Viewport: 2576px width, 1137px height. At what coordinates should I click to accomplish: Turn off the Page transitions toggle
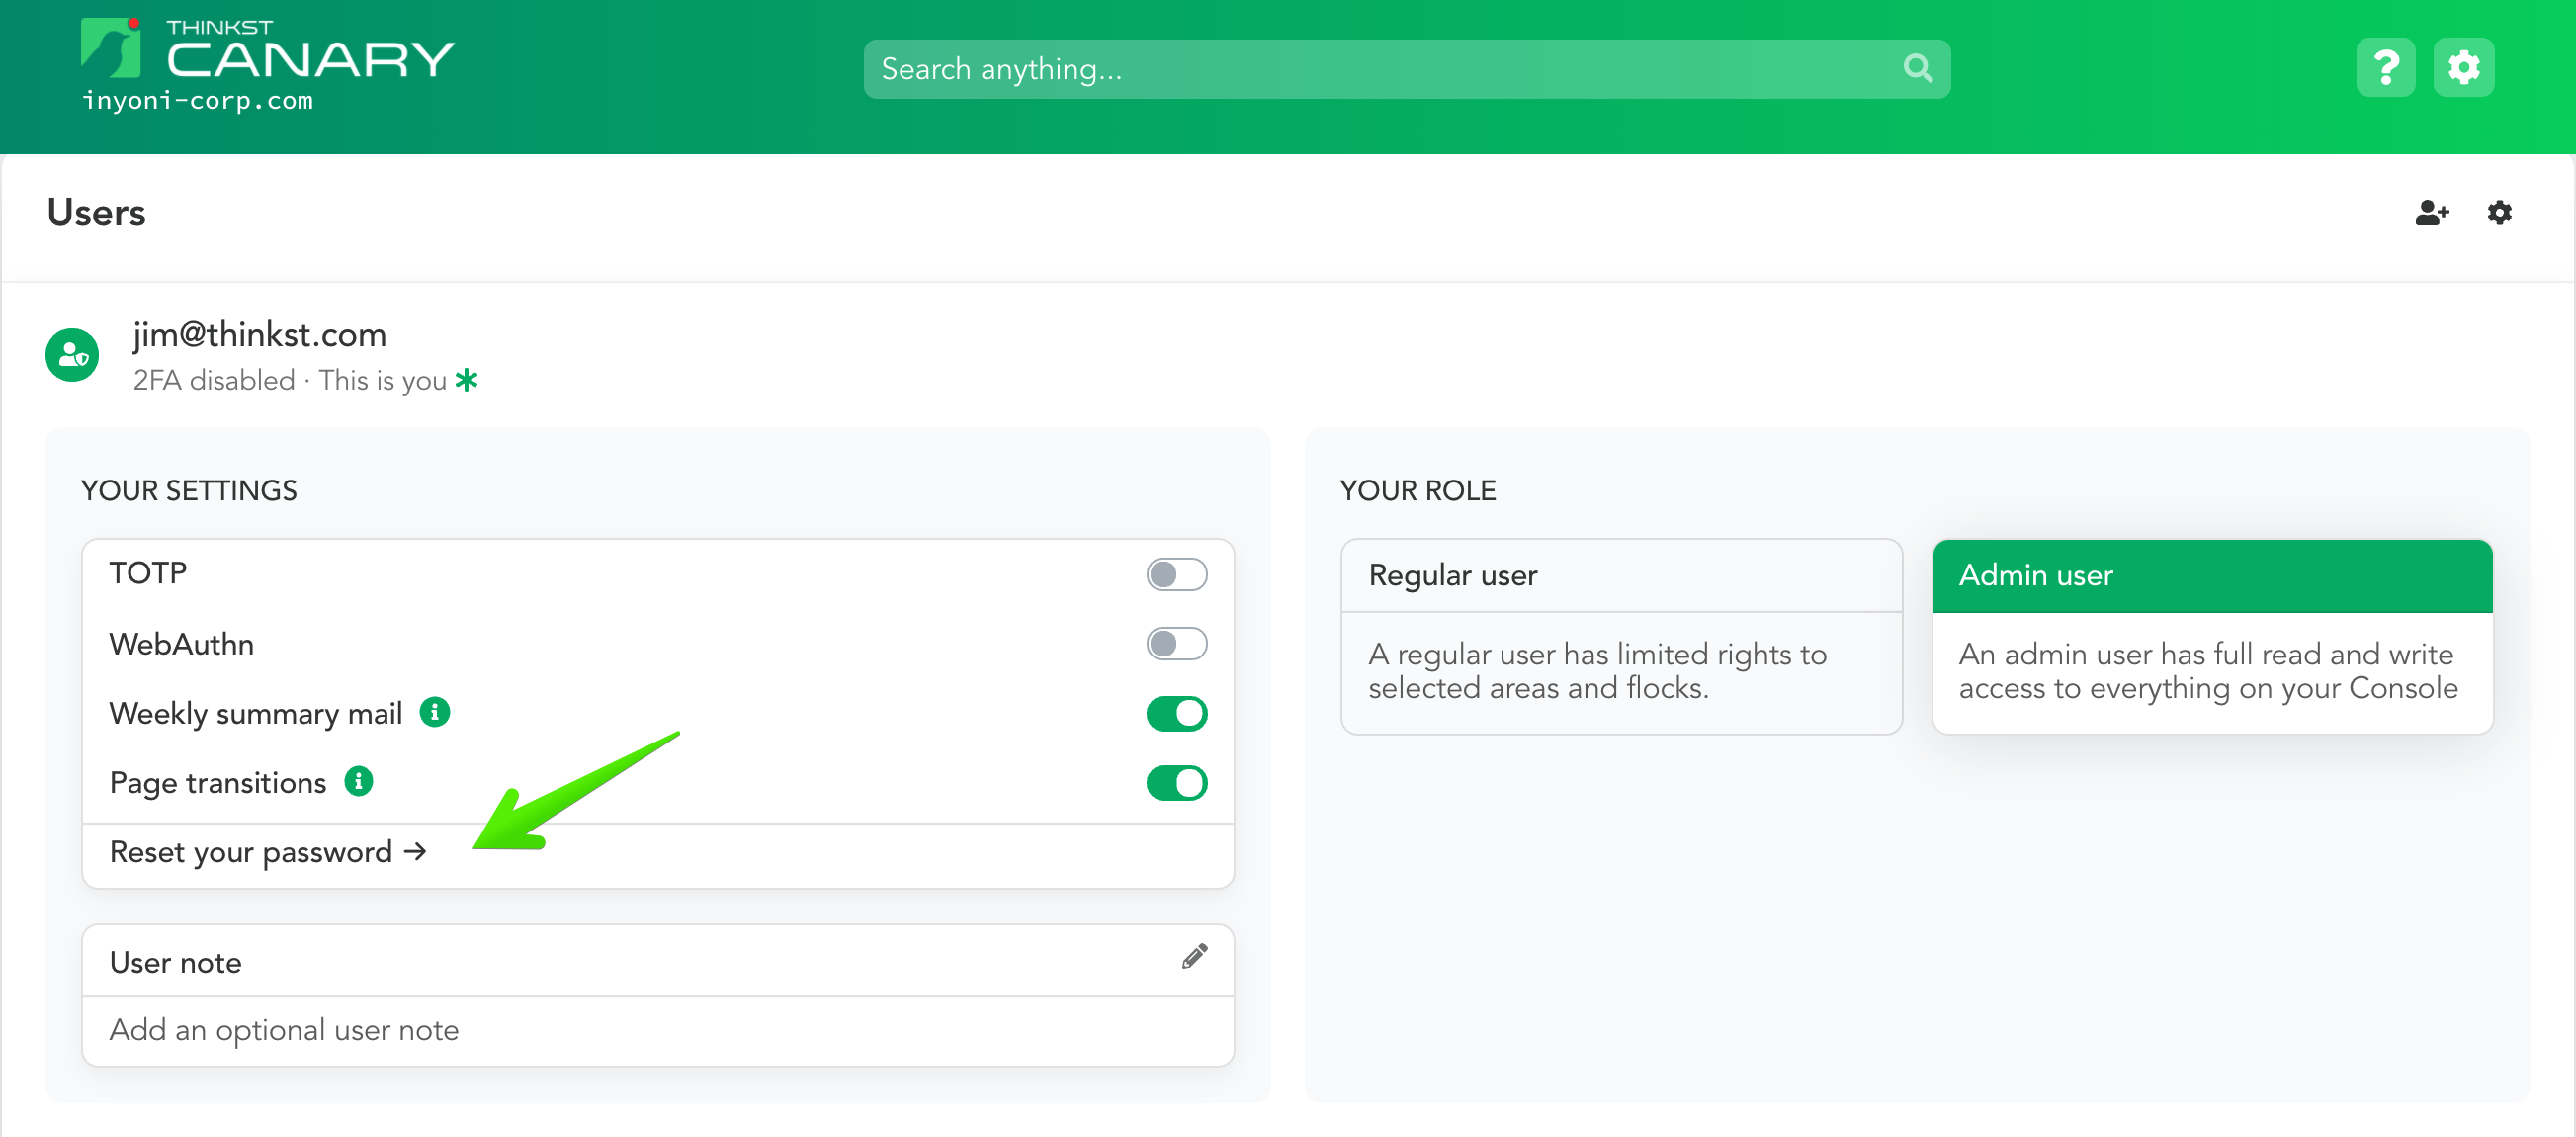(1177, 782)
